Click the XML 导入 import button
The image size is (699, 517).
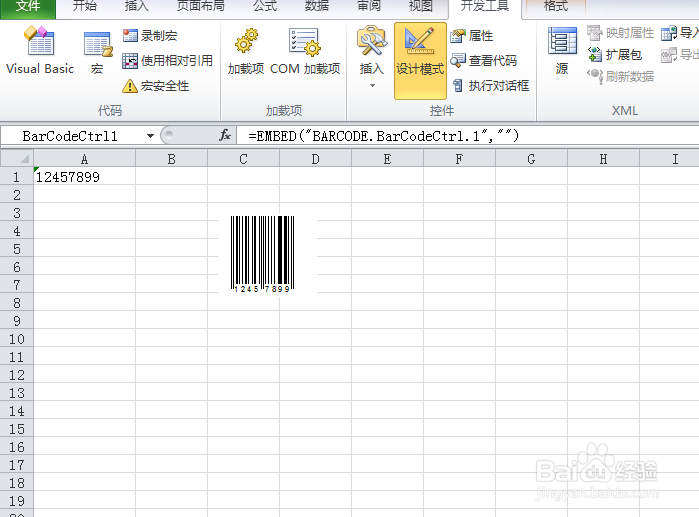pos(679,33)
